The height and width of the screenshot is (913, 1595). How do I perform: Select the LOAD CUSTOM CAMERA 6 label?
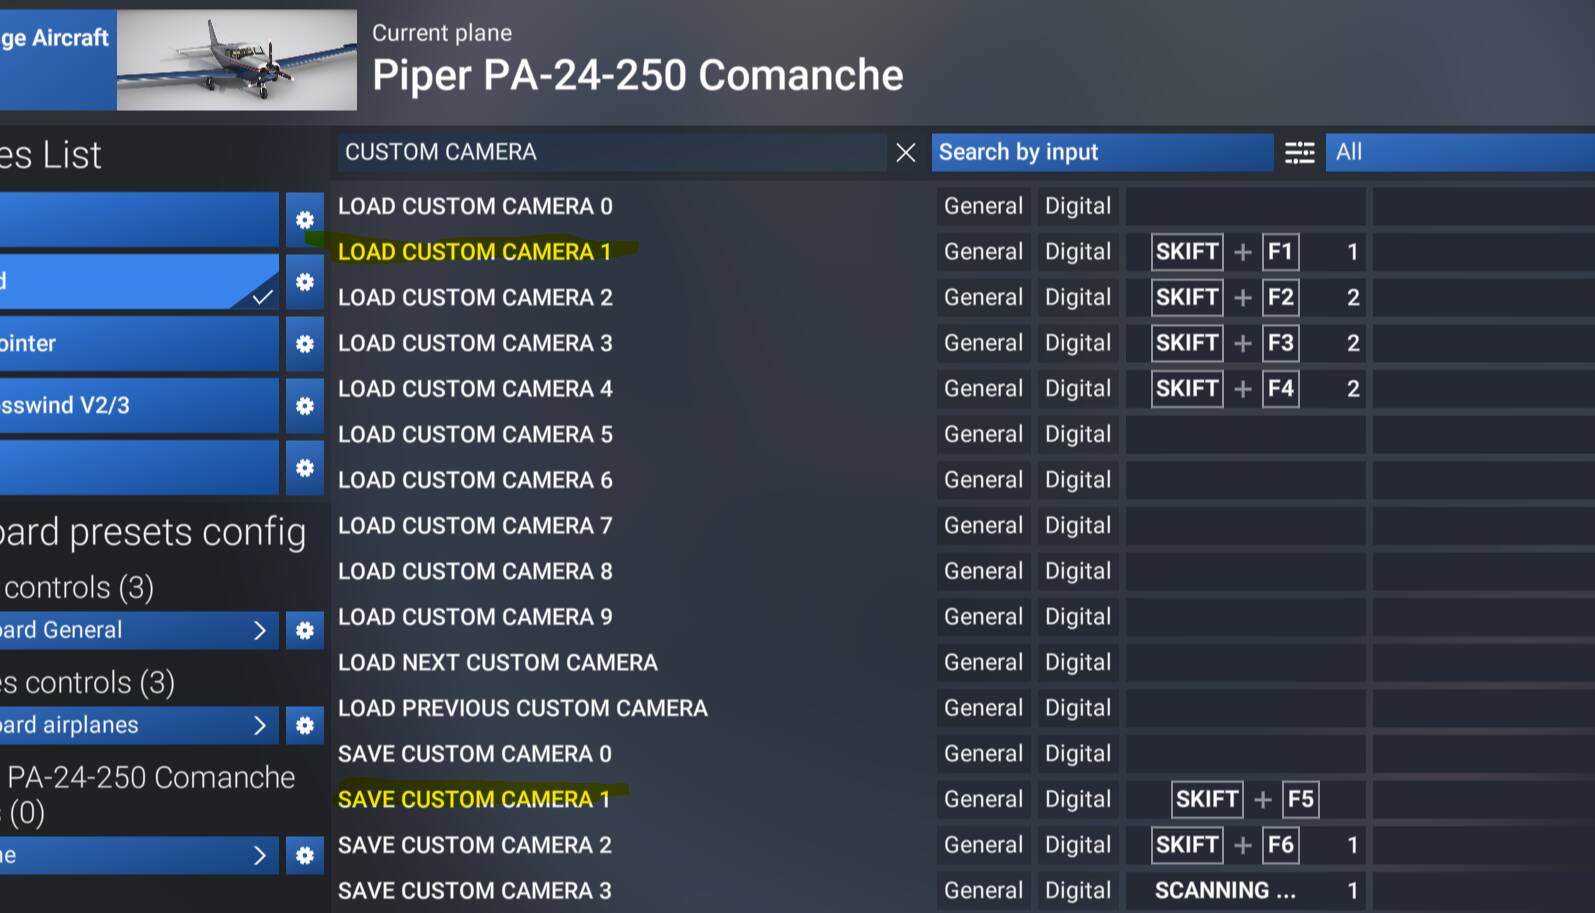point(475,480)
